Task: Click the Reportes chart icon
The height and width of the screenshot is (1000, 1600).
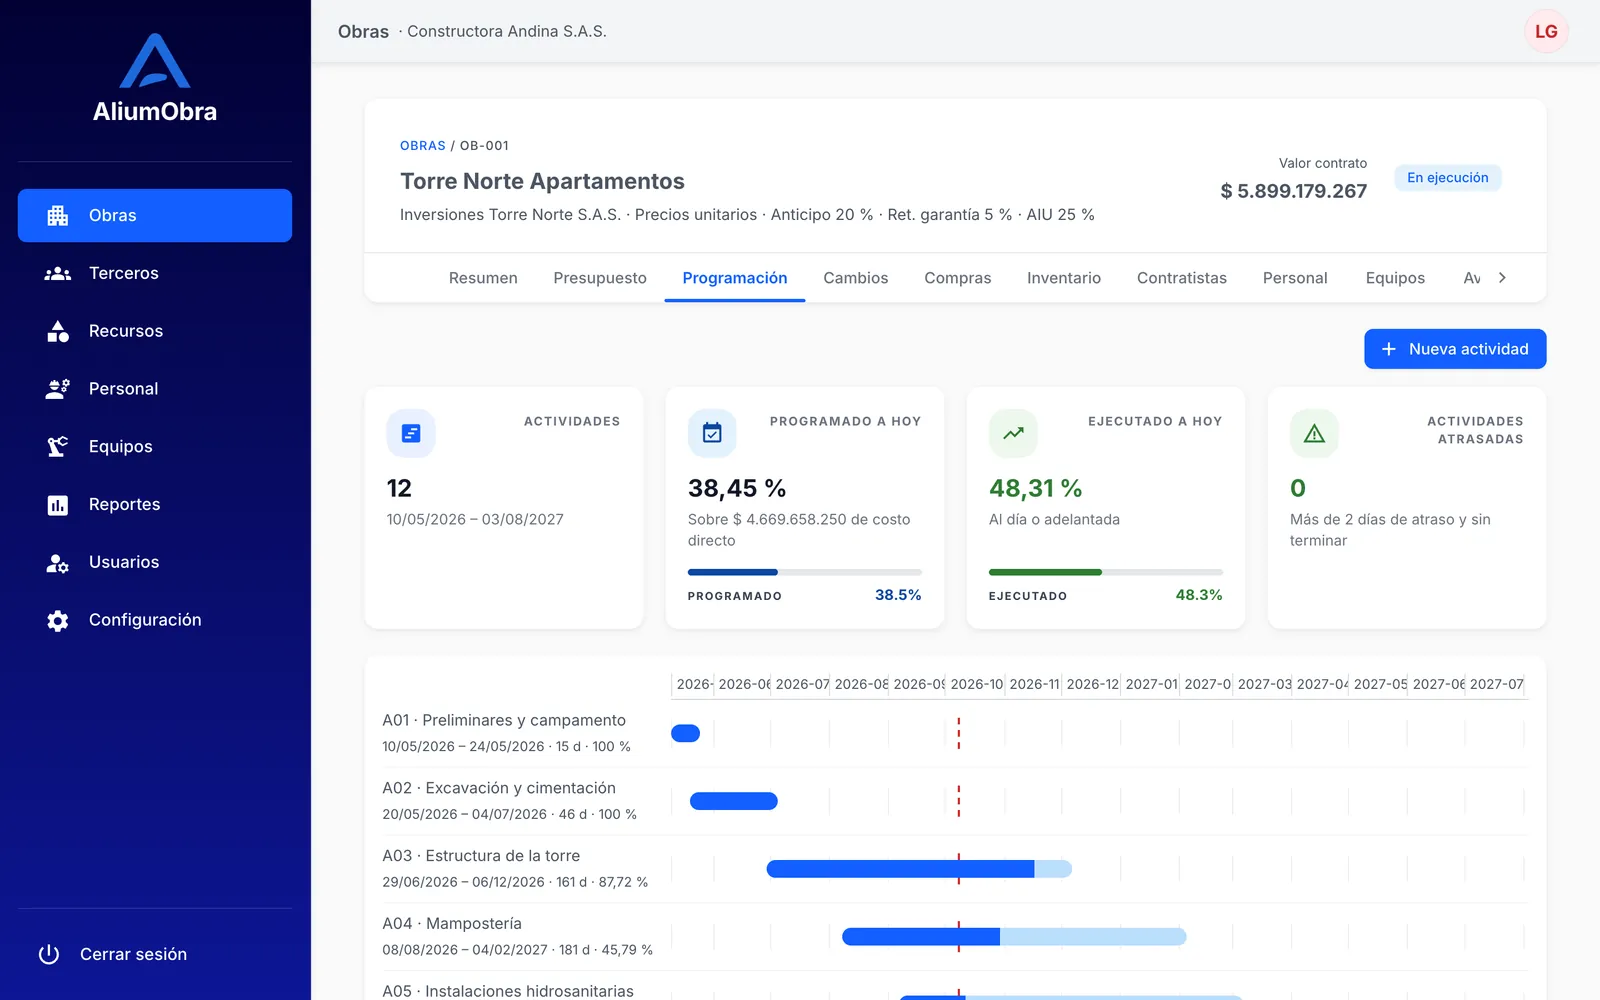Action: (58, 505)
